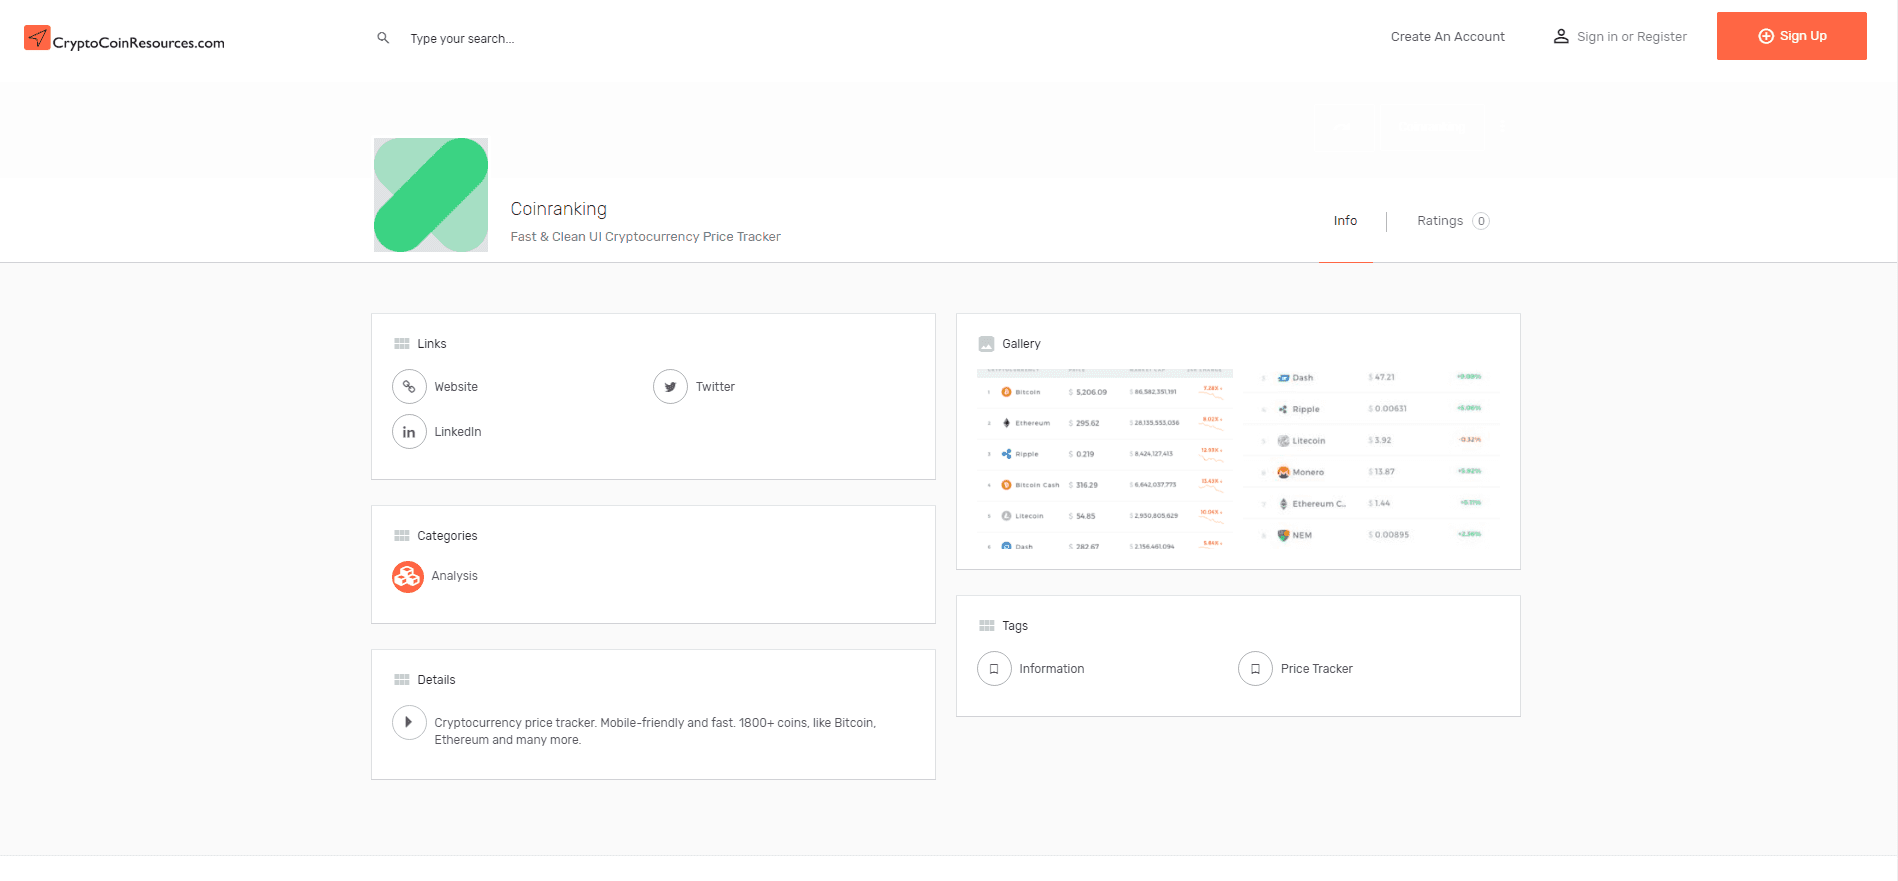Click the Information tag bookmark icon
Screen dimensions: 1898x881
click(x=994, y=669)
